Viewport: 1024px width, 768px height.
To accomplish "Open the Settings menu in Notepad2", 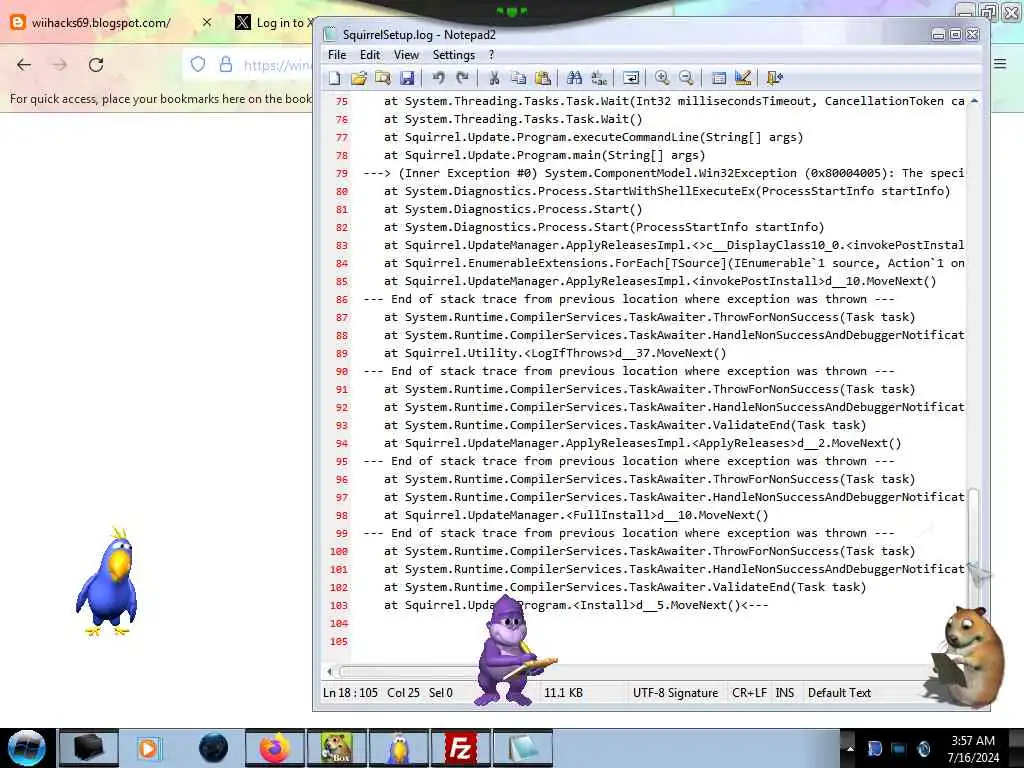I will 454,55.
